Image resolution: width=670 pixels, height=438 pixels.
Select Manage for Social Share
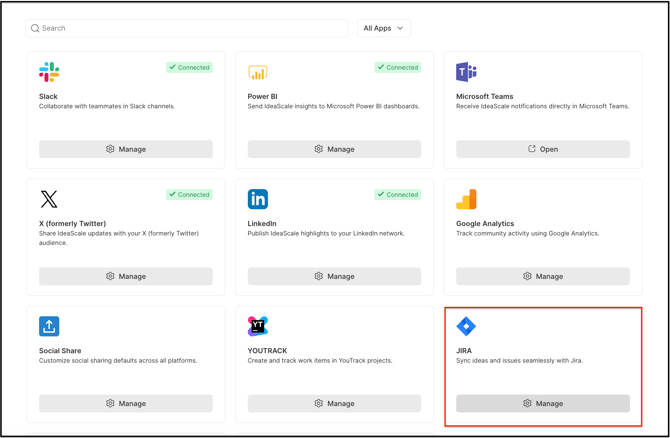tap(126, 403)
